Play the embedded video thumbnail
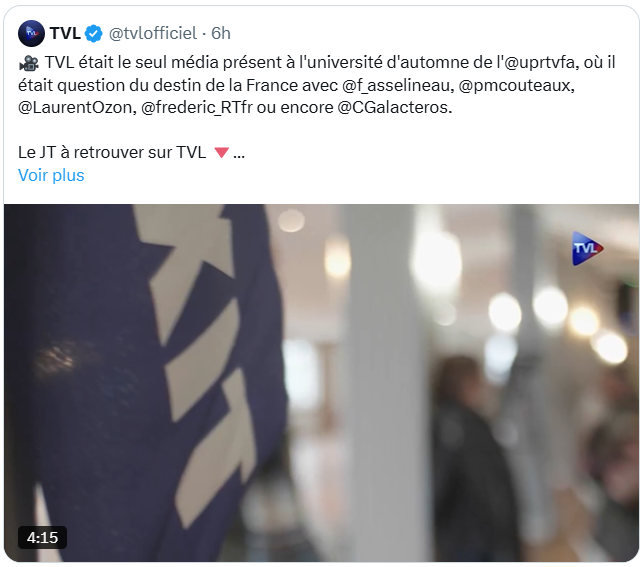The width and height of the screenshot is (642, 567). point(321,383)
